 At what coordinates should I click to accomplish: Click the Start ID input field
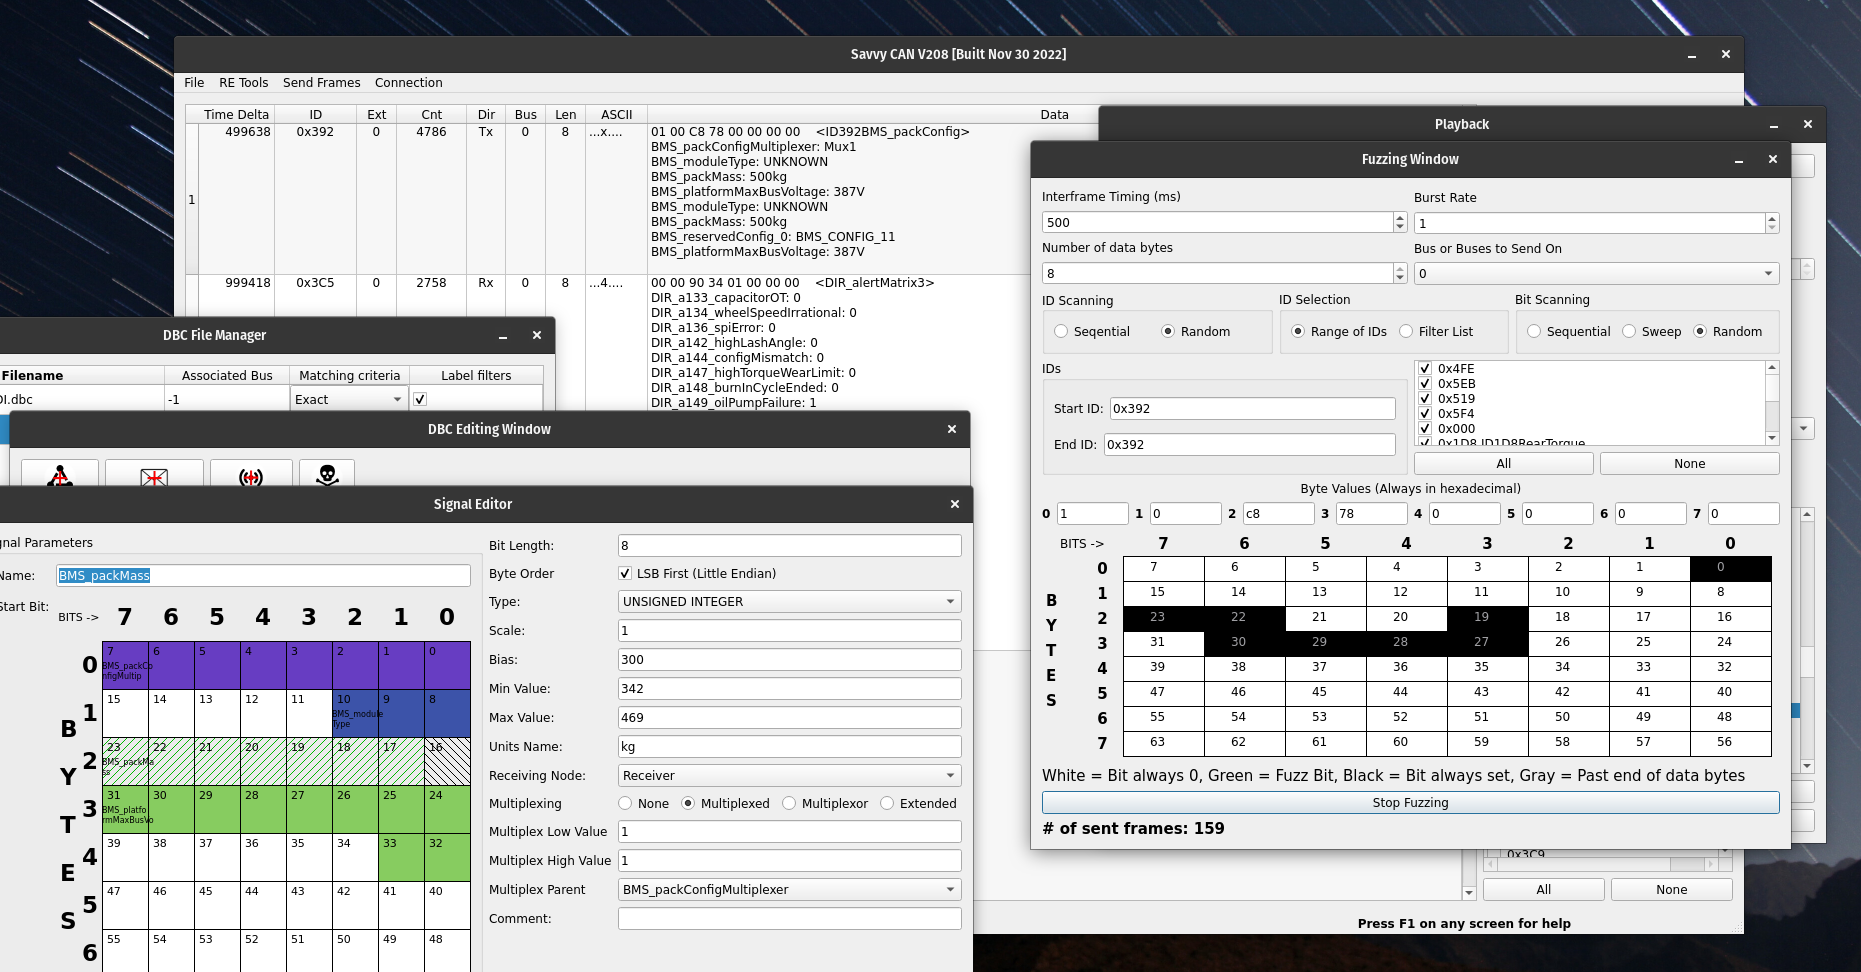pyautogui.click(x=1252, y=409)
